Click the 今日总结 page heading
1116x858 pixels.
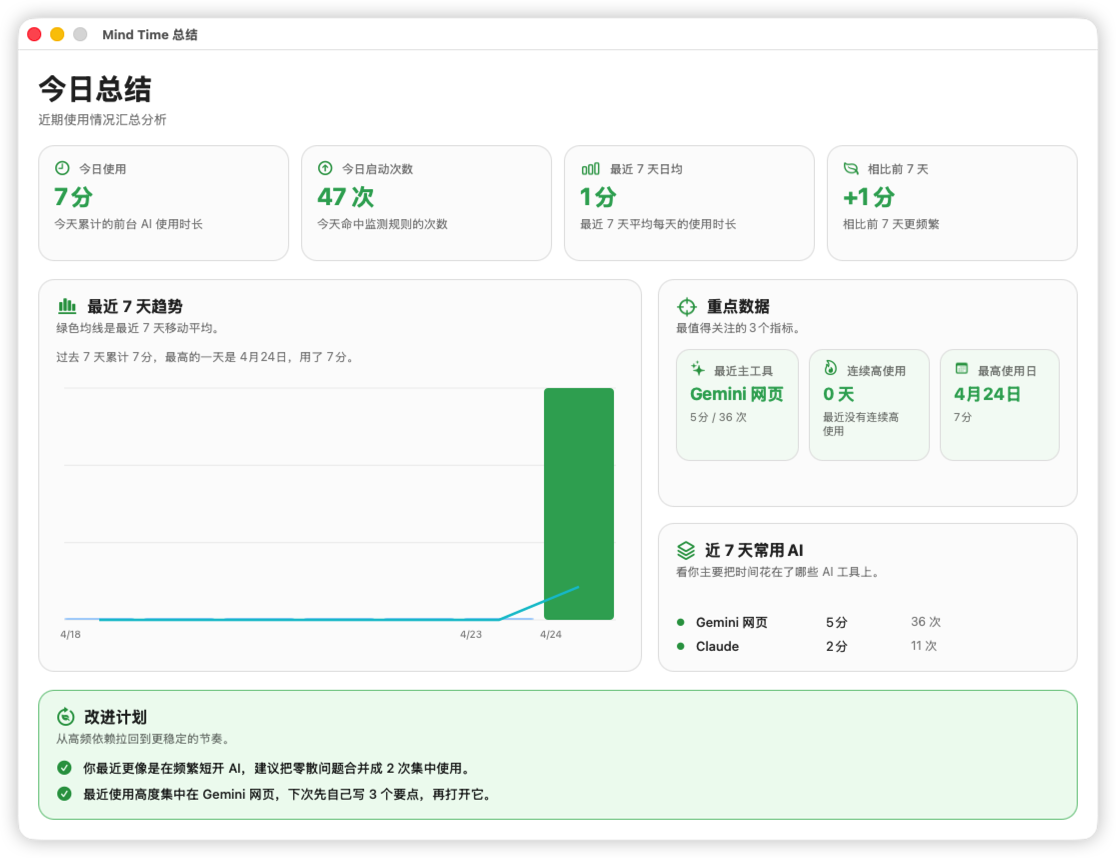(95, 90)
